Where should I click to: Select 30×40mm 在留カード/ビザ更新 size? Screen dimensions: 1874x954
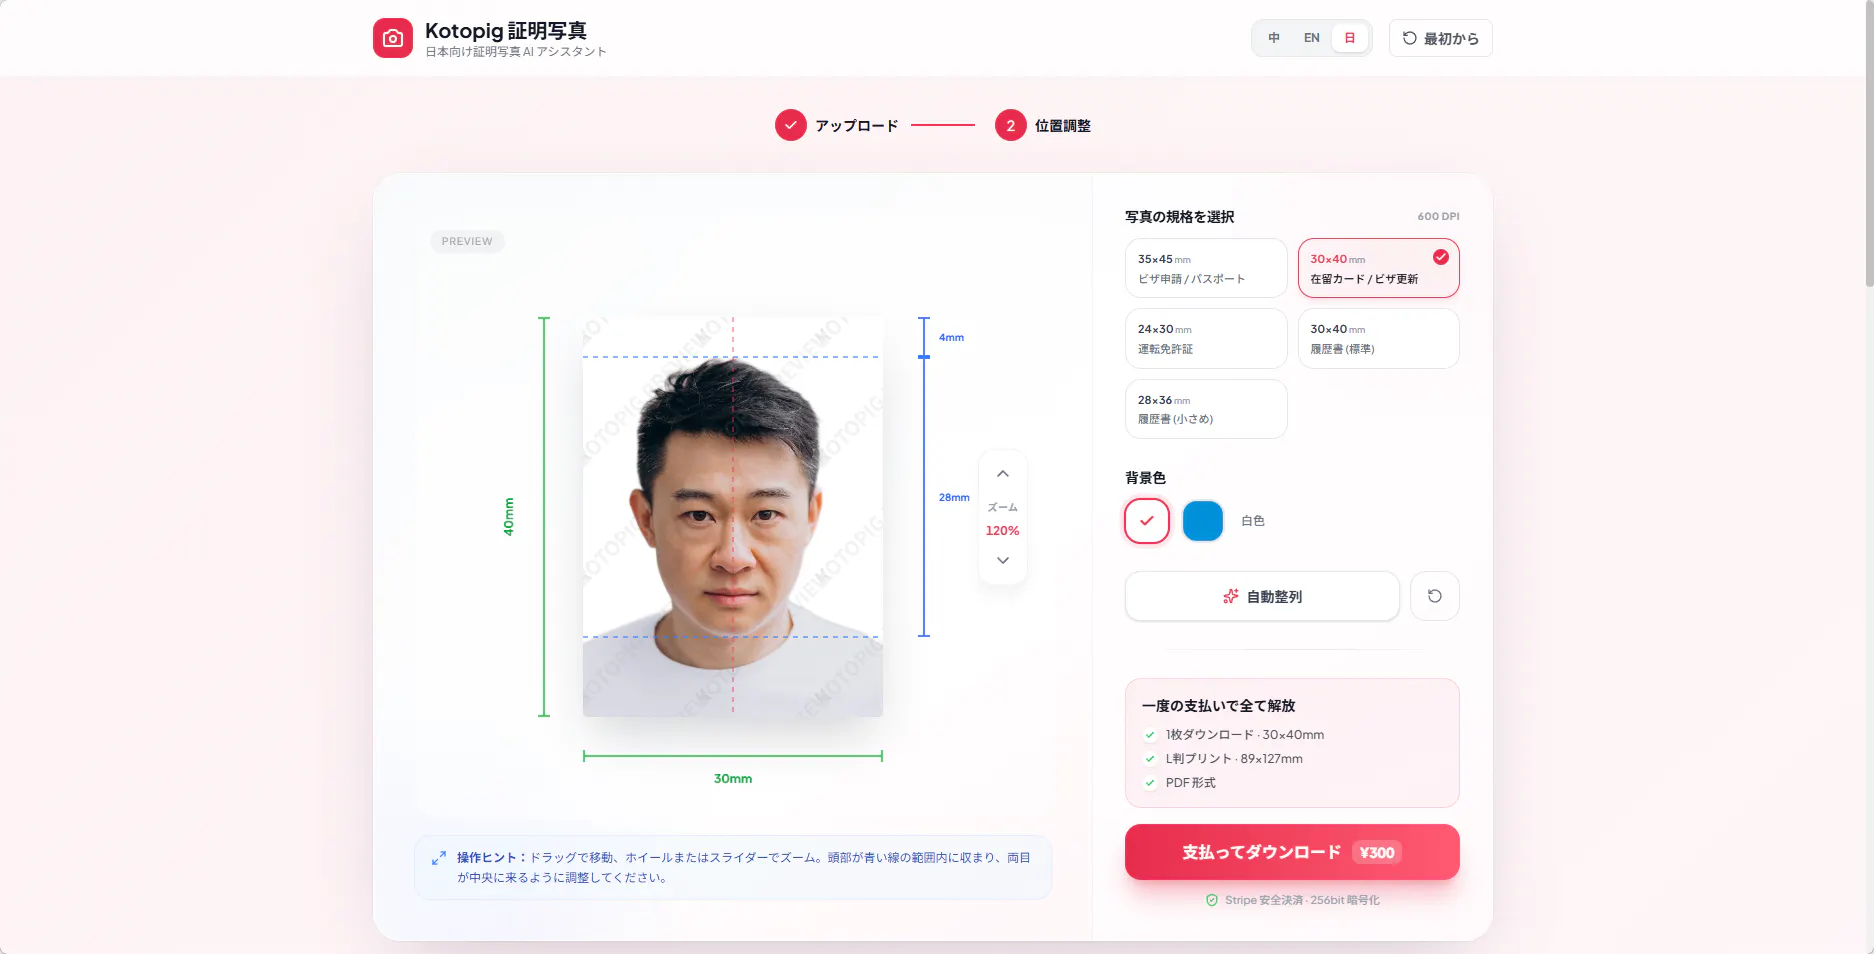pyautogui.click(x=1378, y=268)
